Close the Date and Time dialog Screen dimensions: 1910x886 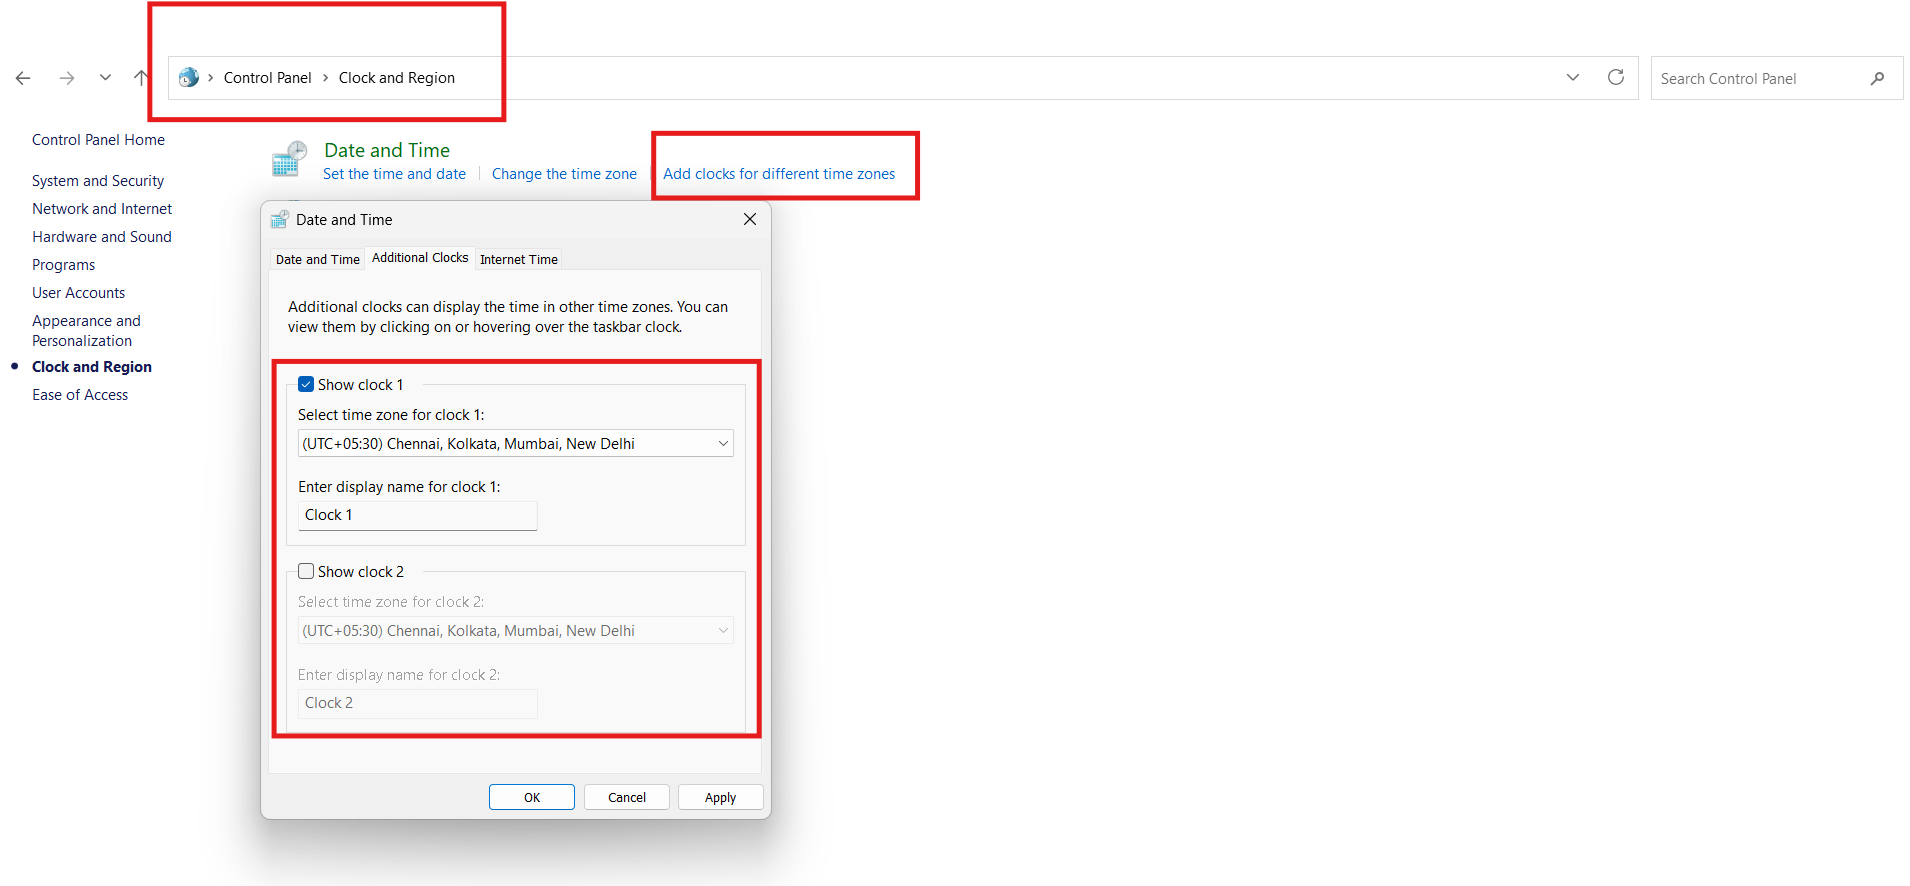coord(750,219)
